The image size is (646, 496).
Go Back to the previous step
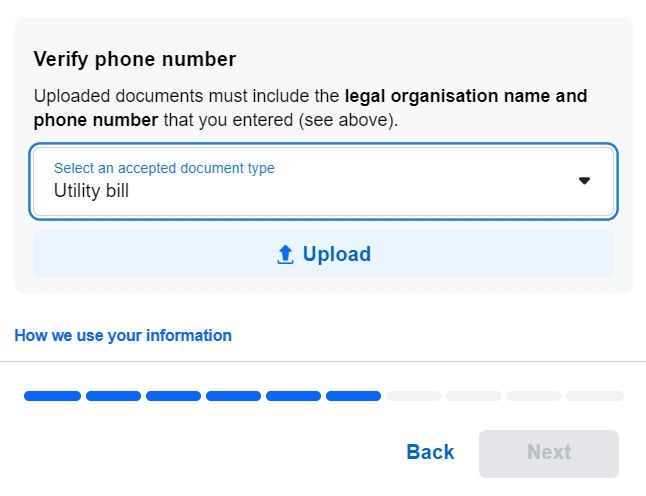click(x=430, y=452)
